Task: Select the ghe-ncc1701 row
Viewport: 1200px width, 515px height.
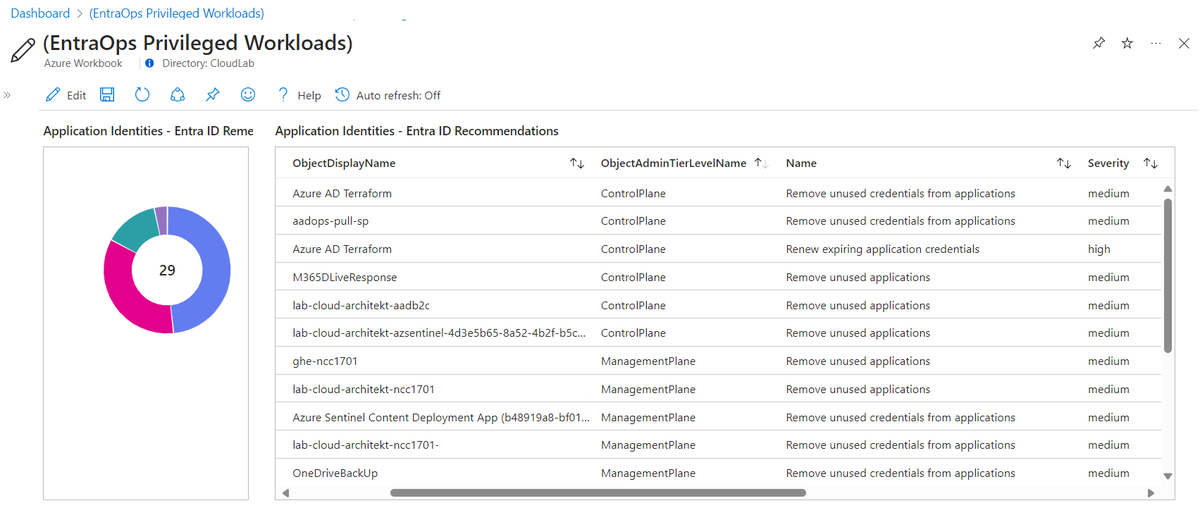Action: coord(718,361)
